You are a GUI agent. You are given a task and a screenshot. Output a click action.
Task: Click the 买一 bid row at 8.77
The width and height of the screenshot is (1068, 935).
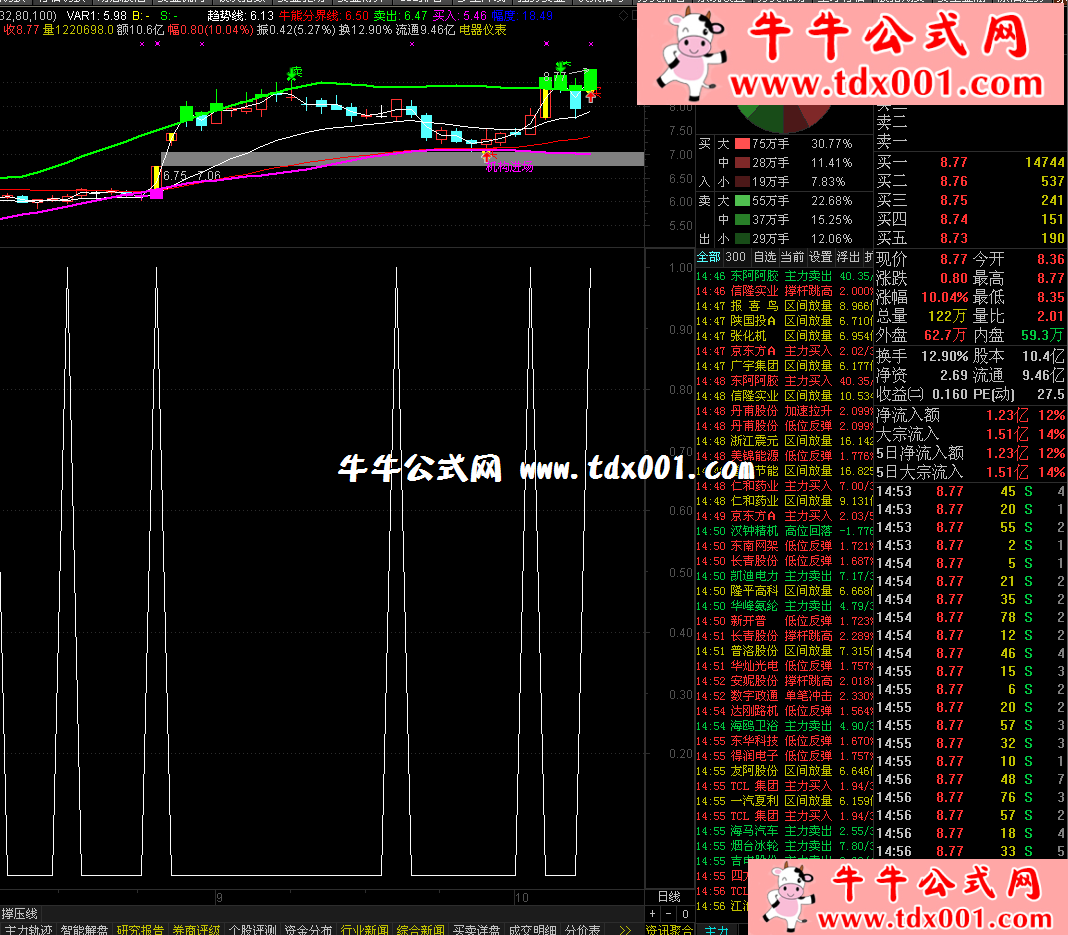970,162
